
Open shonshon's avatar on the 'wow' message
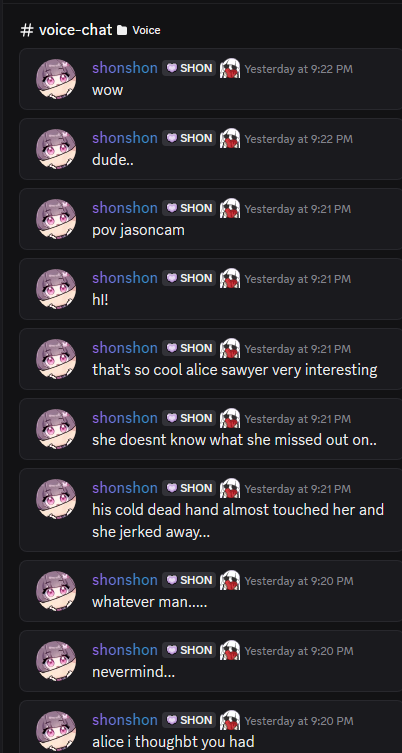56,79
